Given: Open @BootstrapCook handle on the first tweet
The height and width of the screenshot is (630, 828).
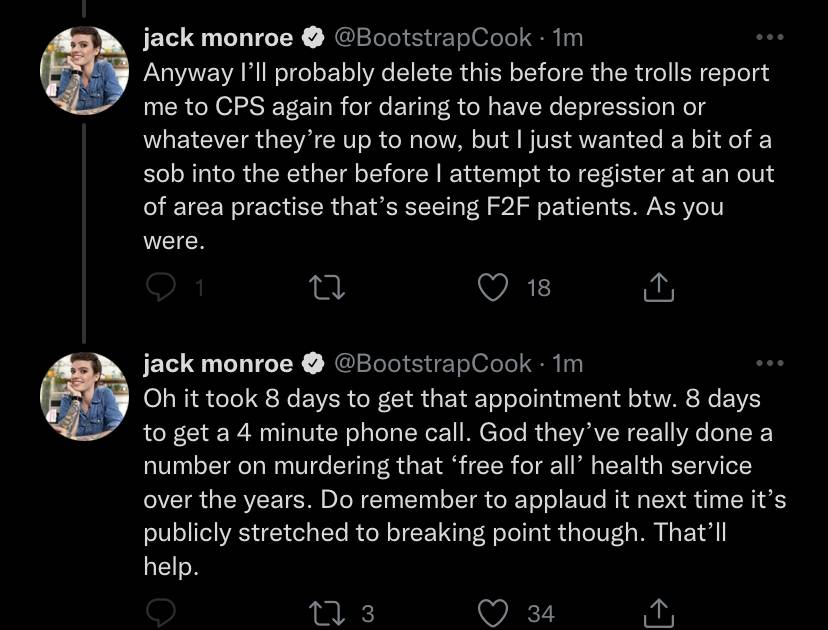Looking at the screenshot, I should [432, 38].
